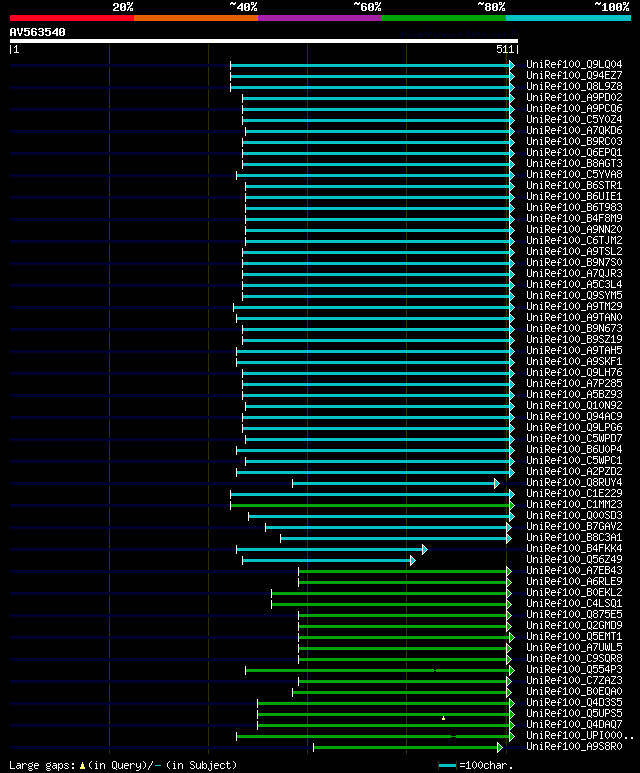Screen dimensions: 640x773
Task: Select hit UniRef100_A9PD02
Action: 574,98
